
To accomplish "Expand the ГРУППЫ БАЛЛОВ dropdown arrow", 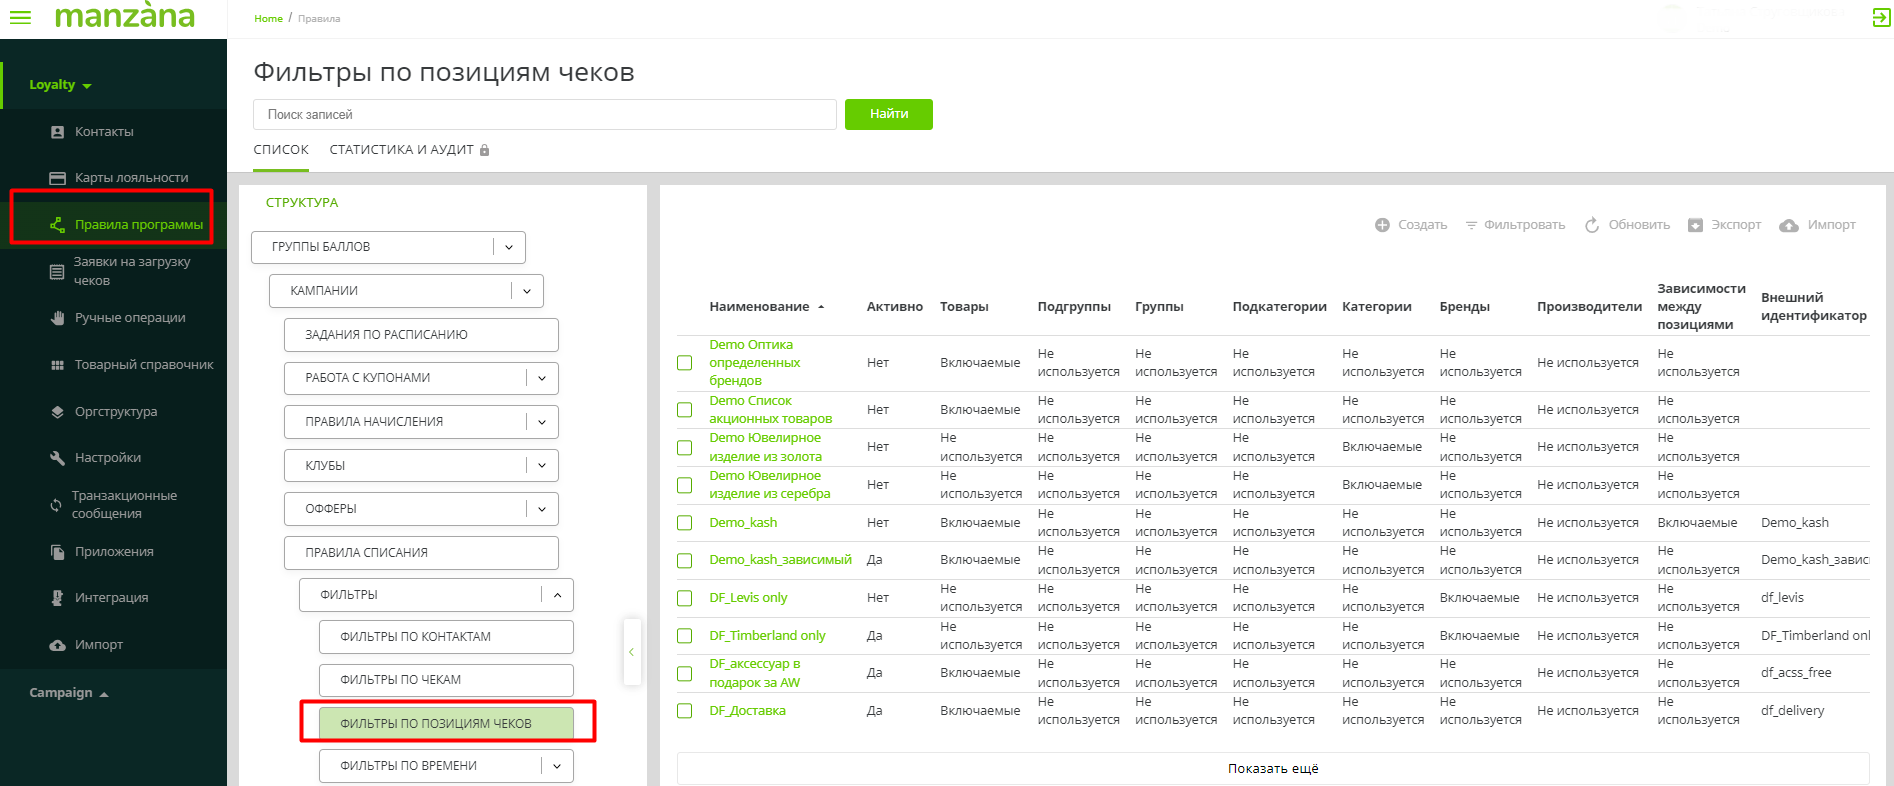I will tap(509, 247).
